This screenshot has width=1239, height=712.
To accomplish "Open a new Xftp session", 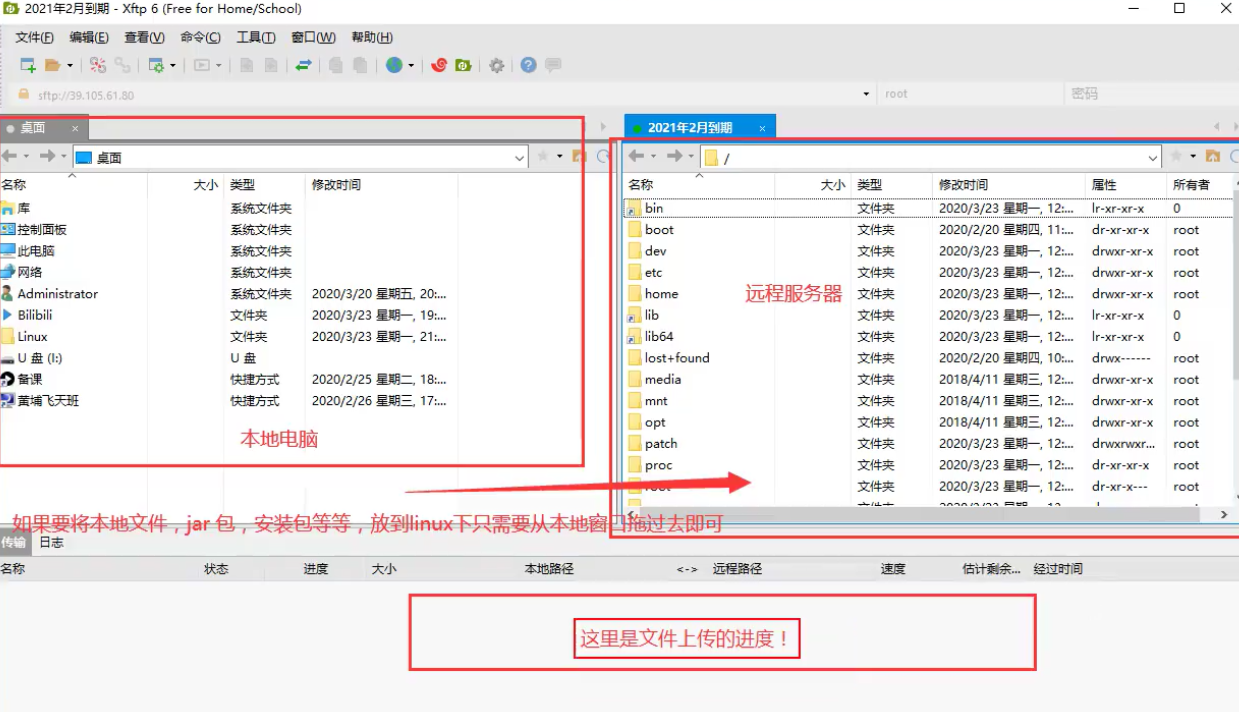I will tap(26, 66).
